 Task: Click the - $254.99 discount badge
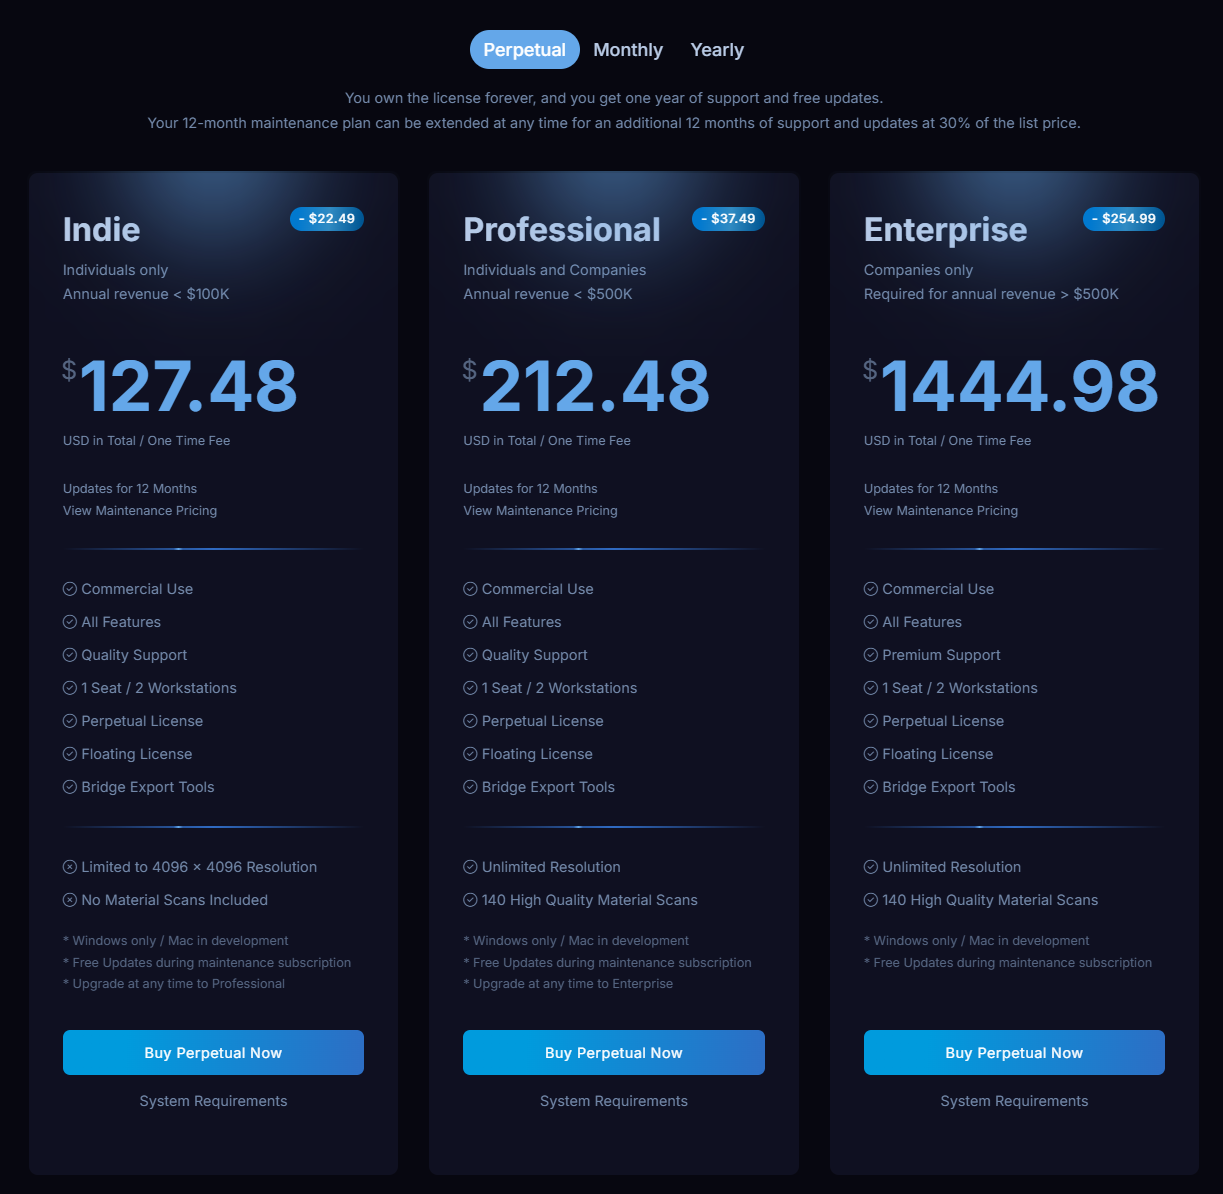pos(1124,219)
